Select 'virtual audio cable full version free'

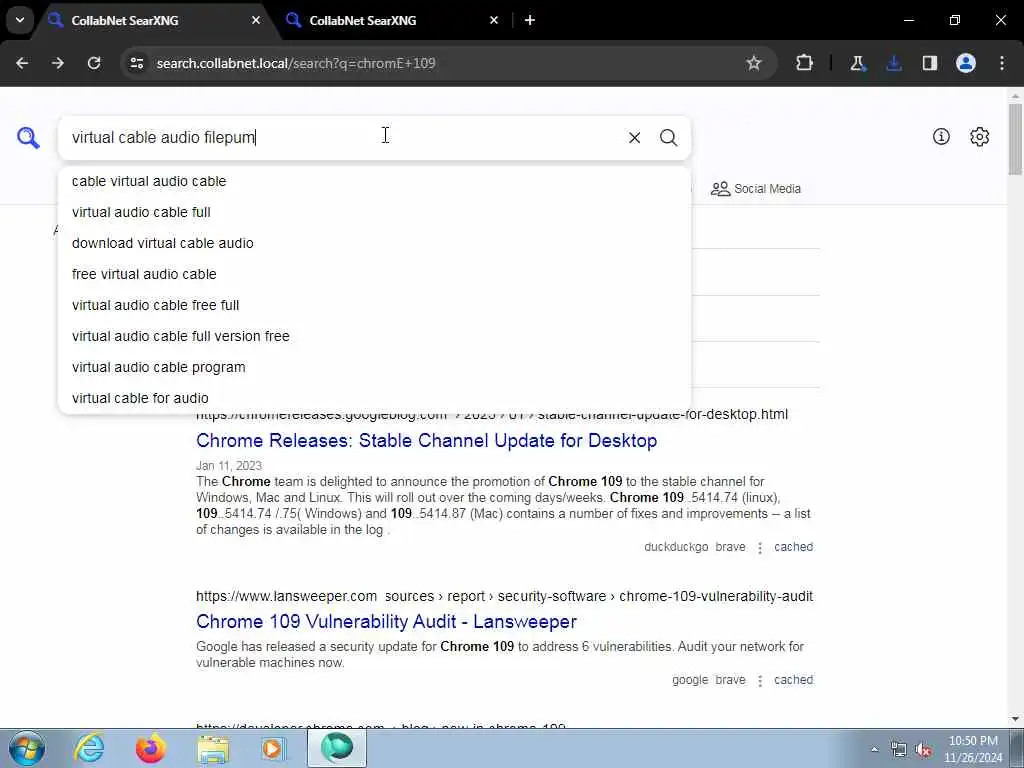tap(374, 336)
